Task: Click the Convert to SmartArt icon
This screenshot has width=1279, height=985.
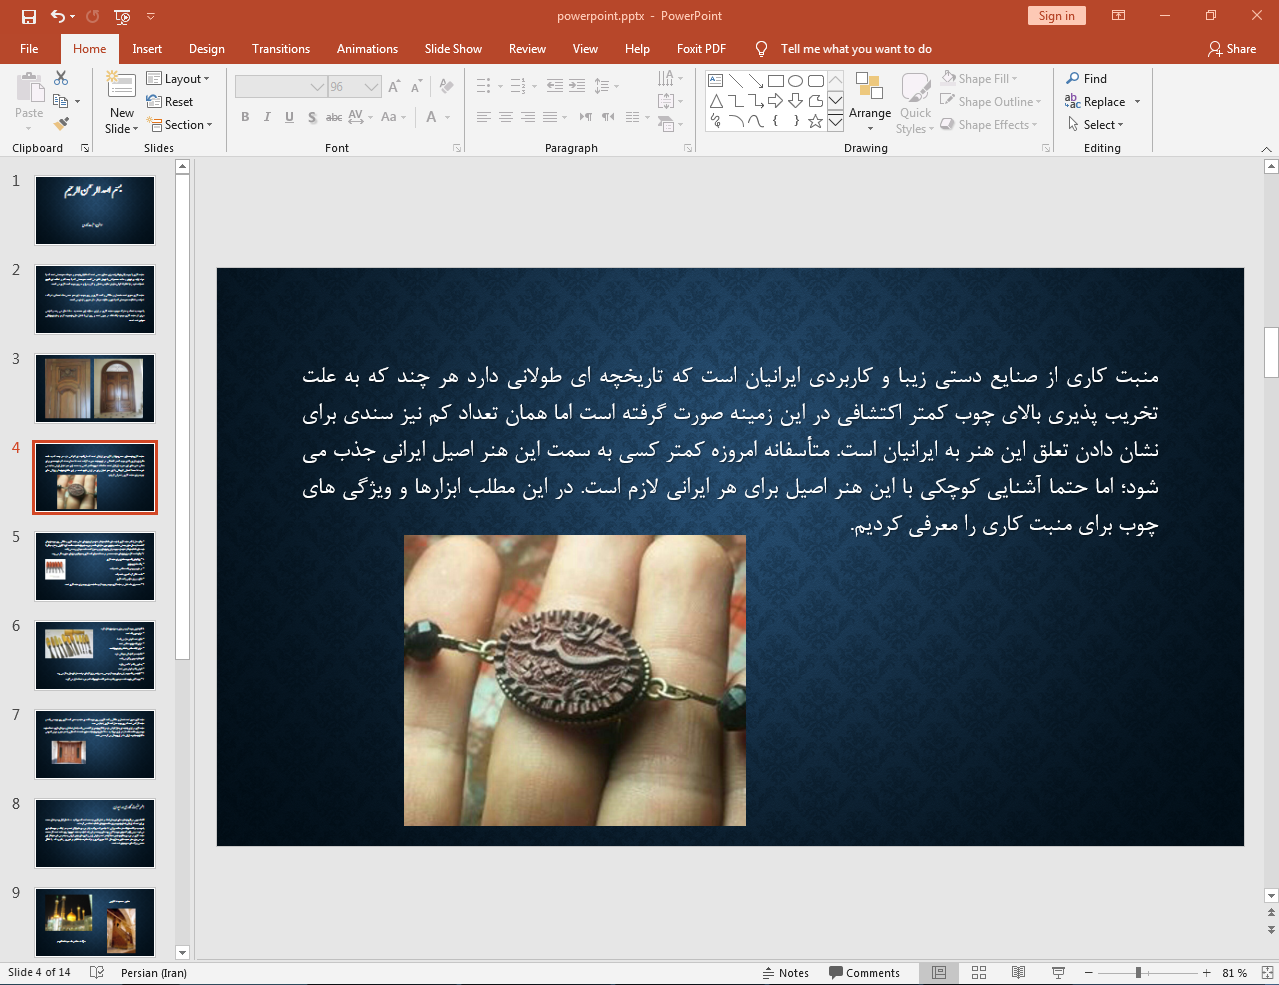Action: tap(668, 124)
